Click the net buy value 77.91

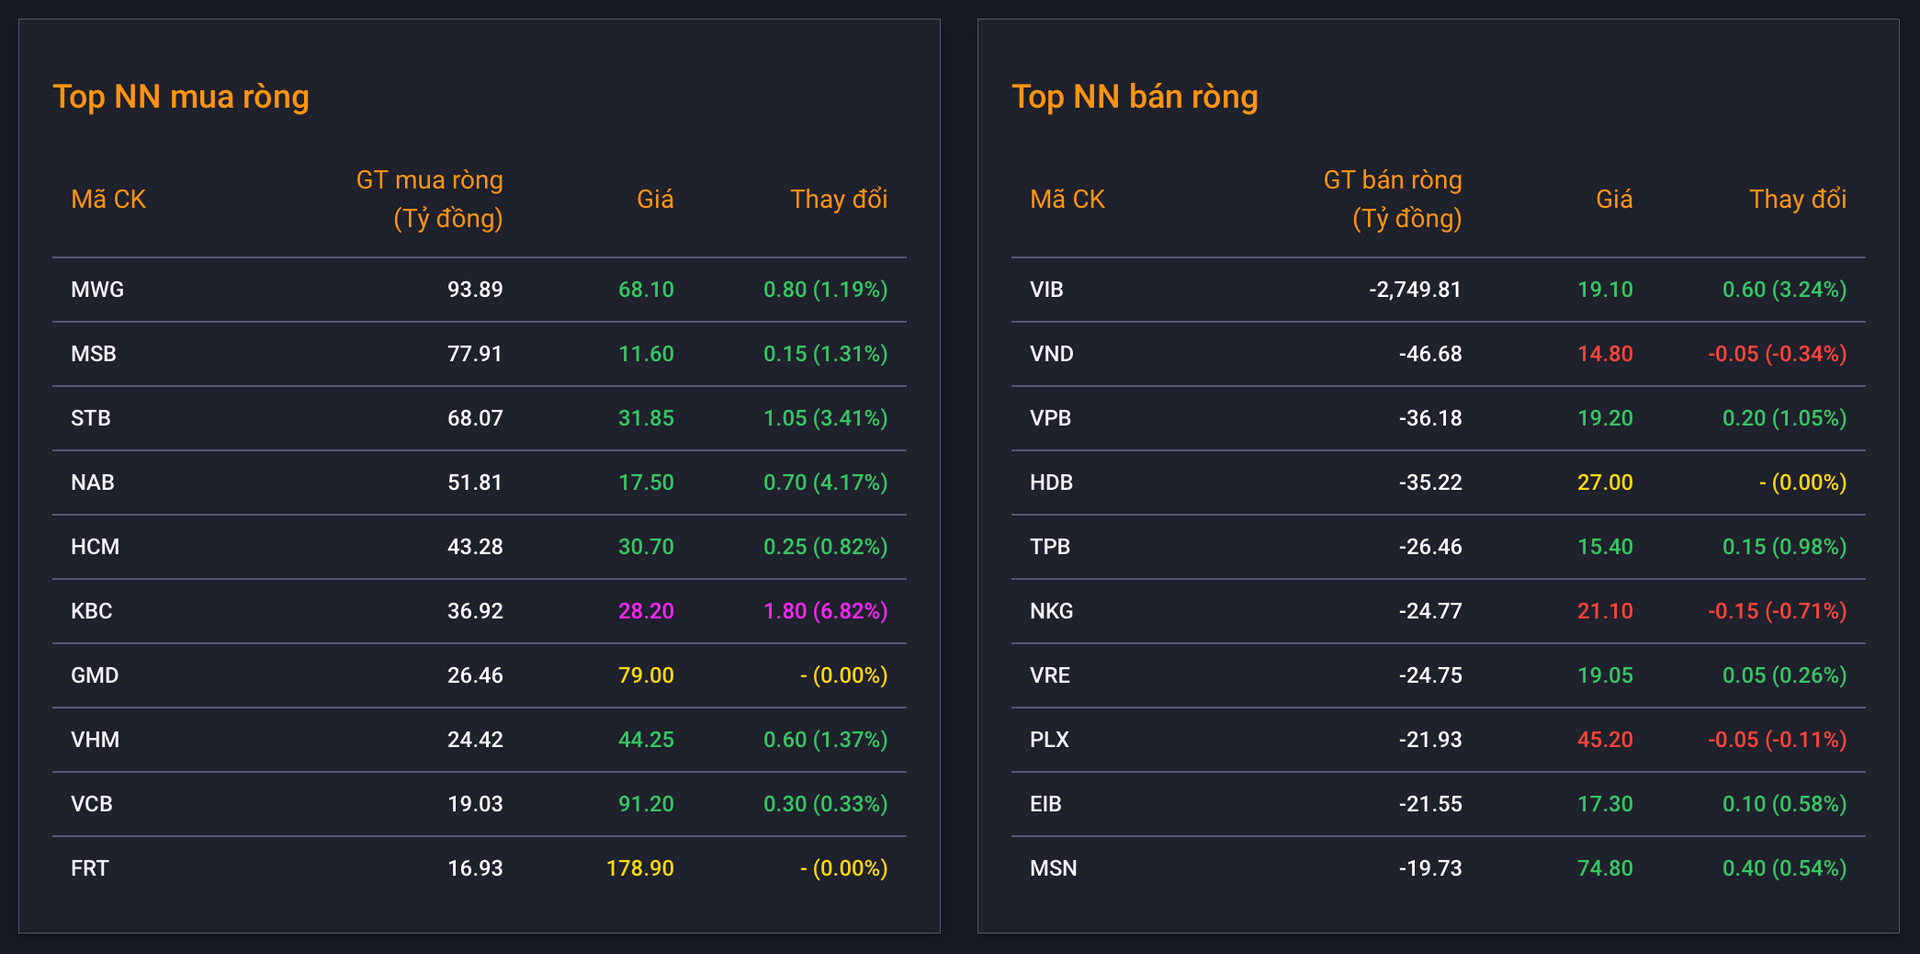point(475,354)
